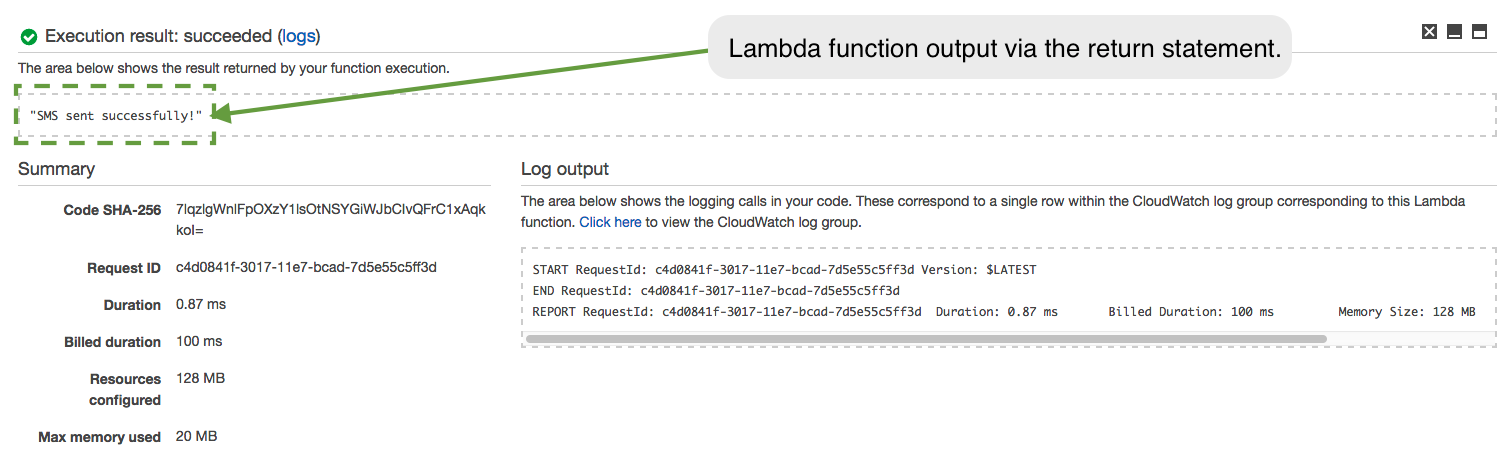This screenshot has height=465, width=1505.
Task: Click the Billed duration 100 ms value
Action: (199, 341)
